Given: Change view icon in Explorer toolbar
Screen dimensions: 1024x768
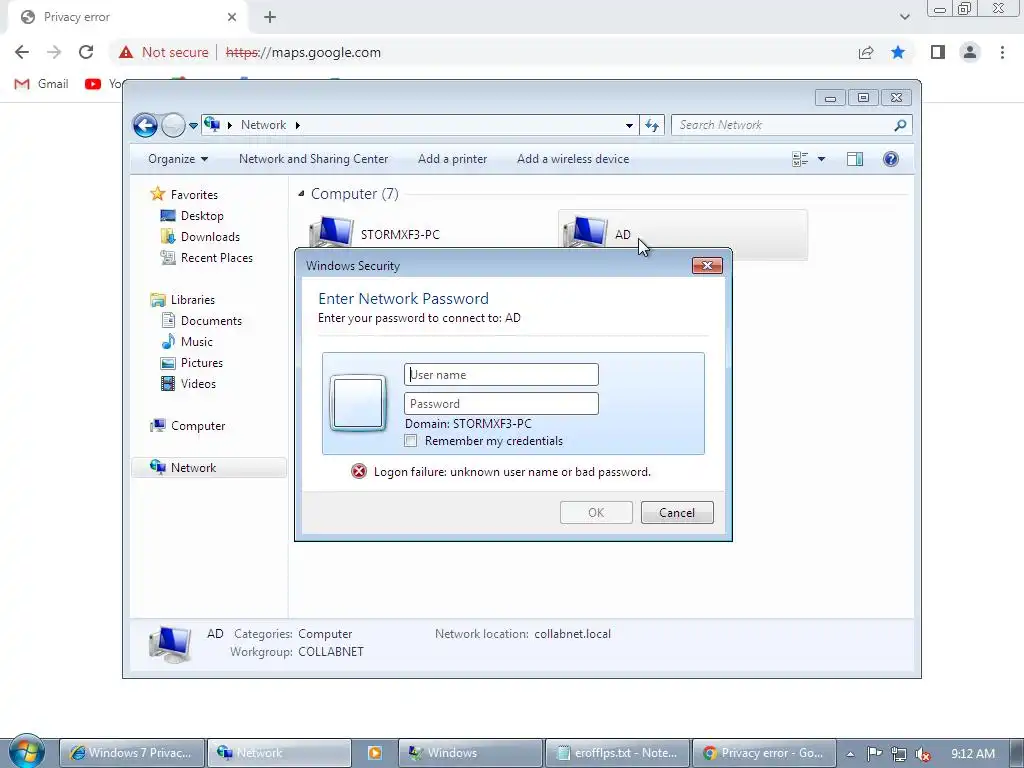Looking at the screenshot, I should pyautogui.click(x=800, y=159).
